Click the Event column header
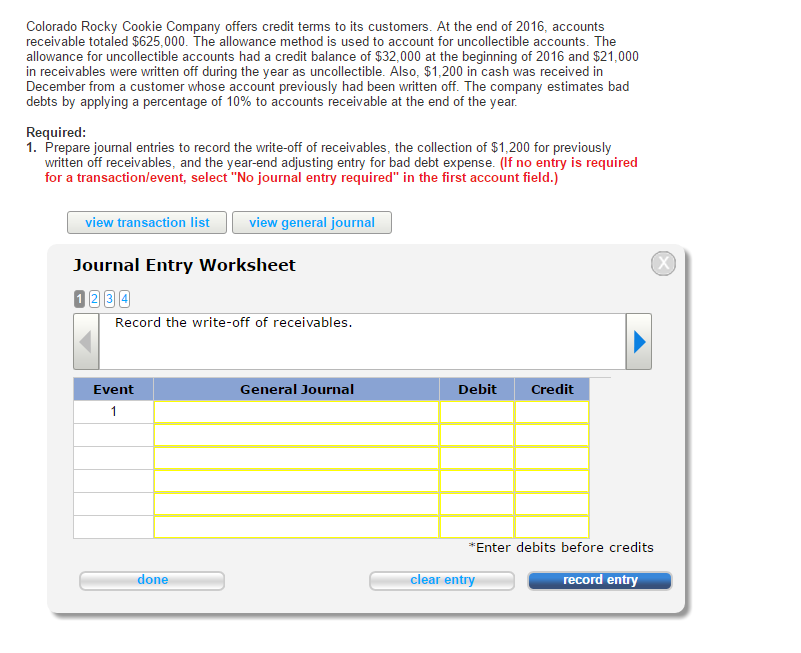 point(113,389)
